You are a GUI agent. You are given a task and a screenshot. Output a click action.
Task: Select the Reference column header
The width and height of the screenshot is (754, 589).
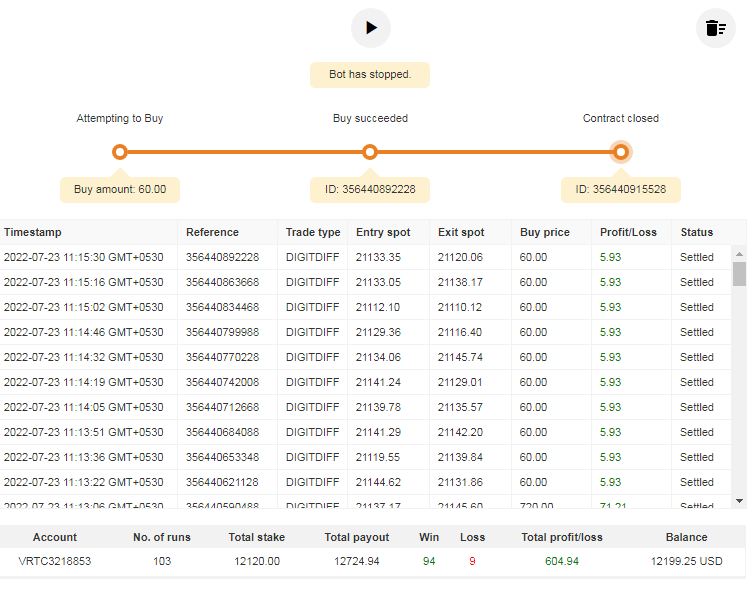[x=212, y=232]
